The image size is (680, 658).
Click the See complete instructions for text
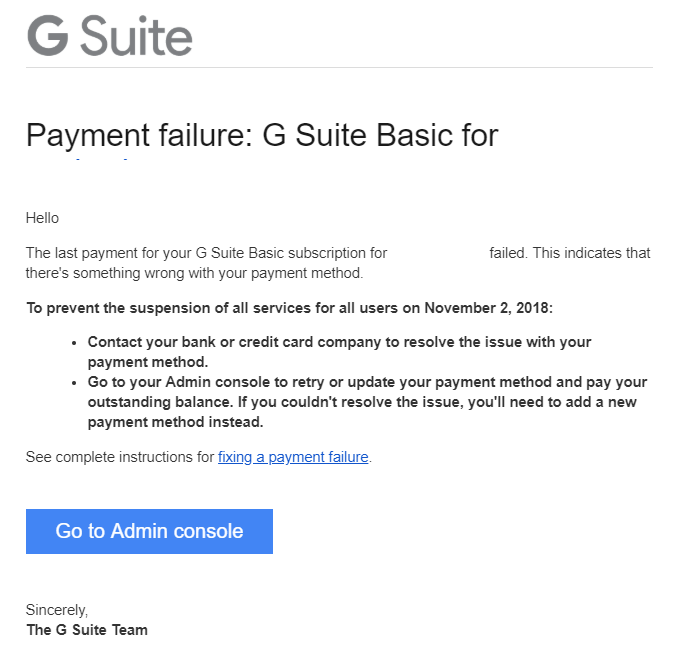point(120,458)
